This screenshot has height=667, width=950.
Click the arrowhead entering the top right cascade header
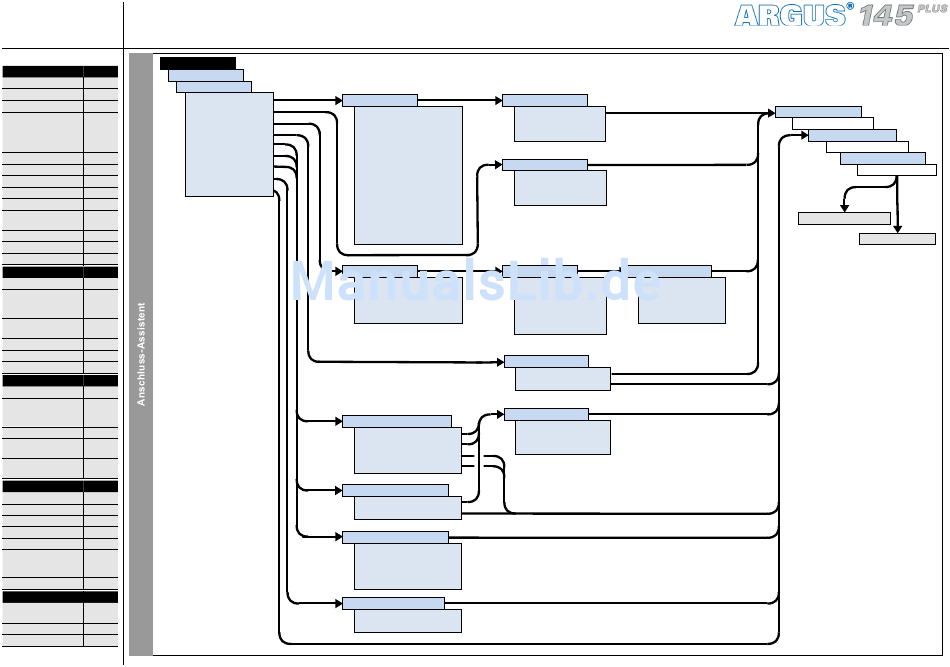coord(771,113)
